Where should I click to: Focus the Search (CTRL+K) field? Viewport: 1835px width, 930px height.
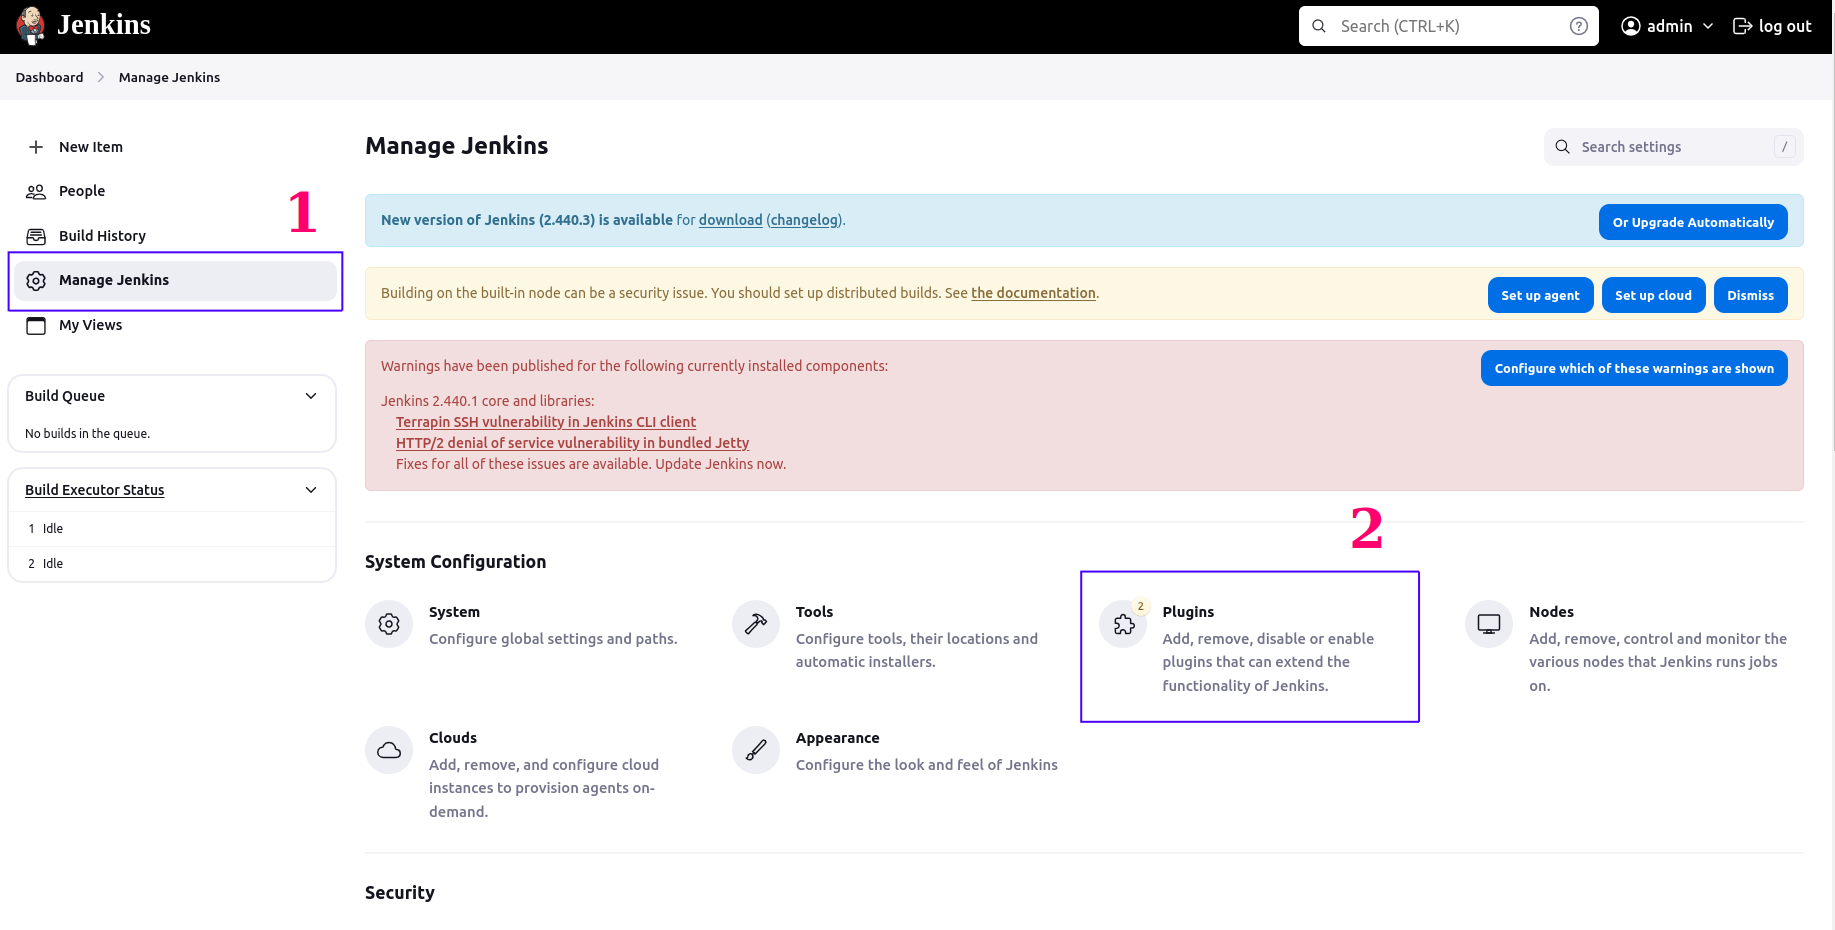(x=1448, y=26)
